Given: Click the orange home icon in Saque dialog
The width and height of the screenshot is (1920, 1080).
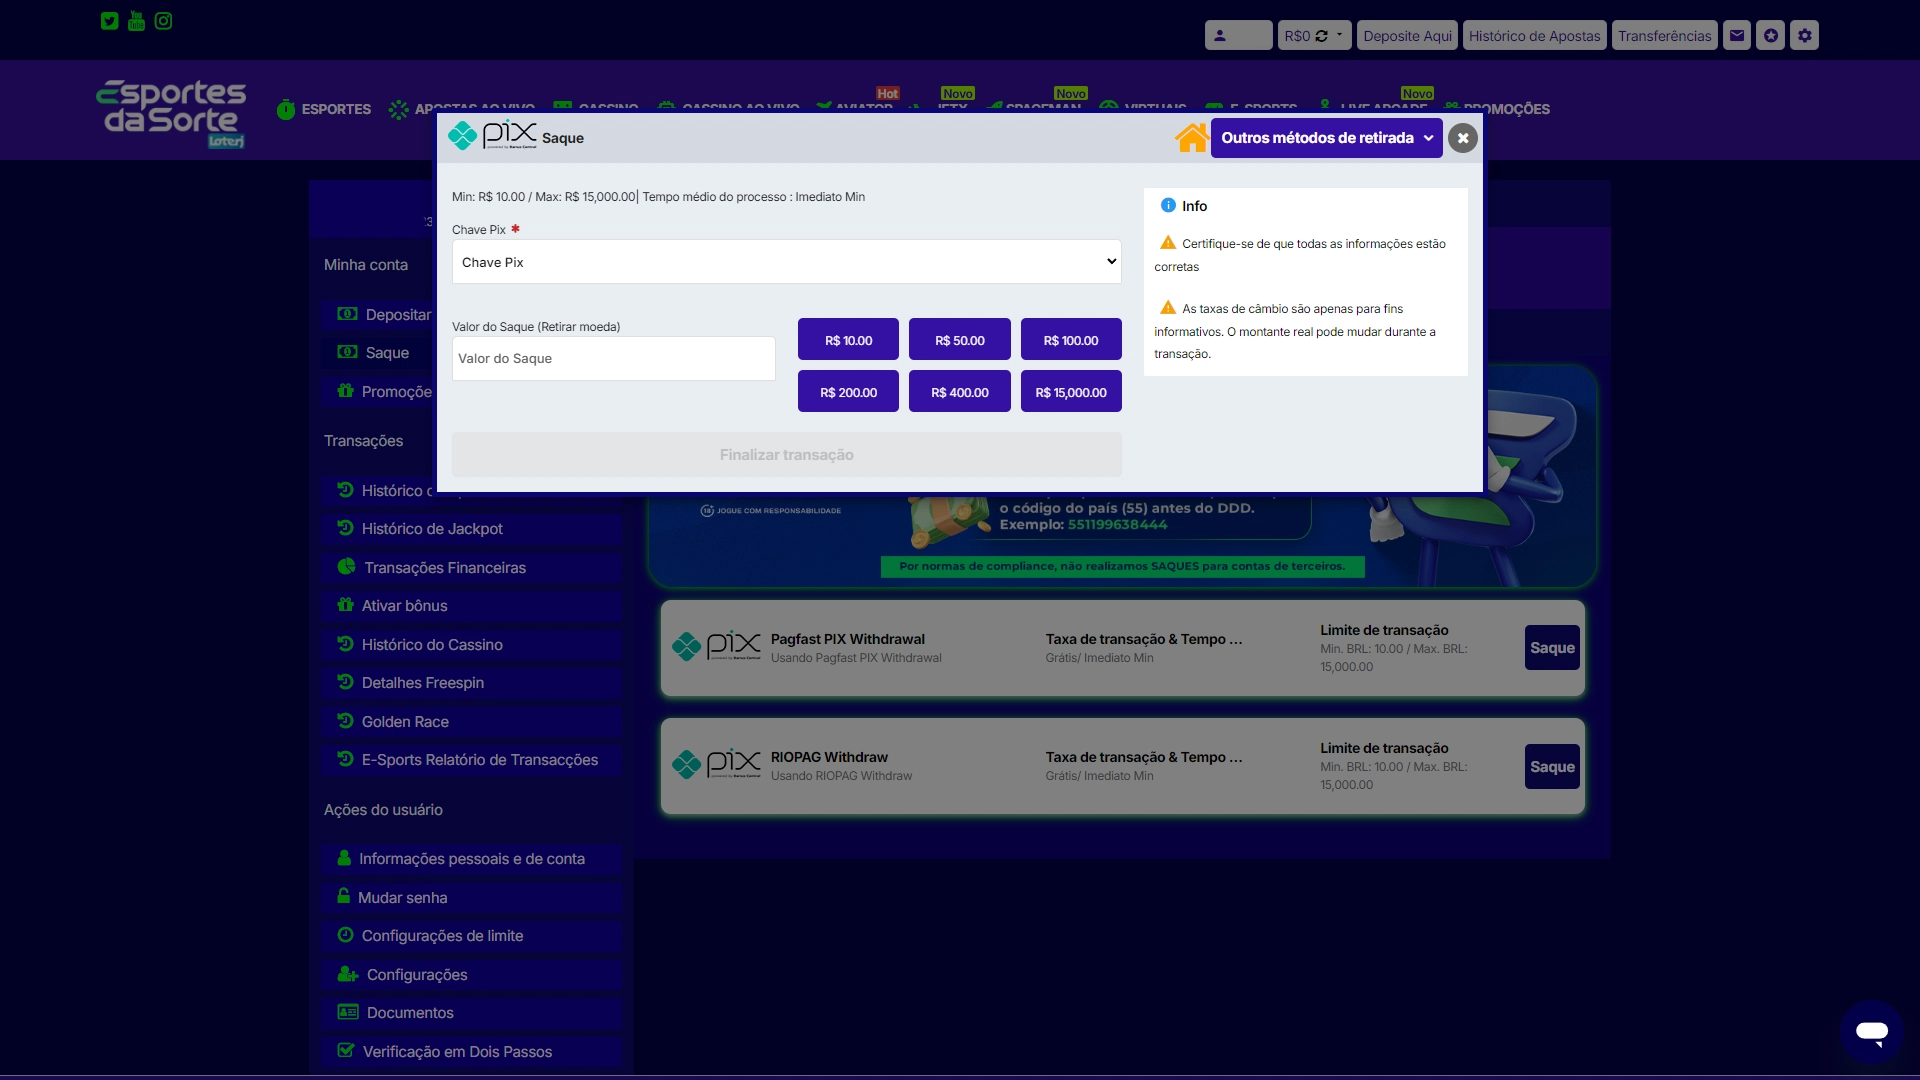Looking at the screenshot, I should (1192, 138).
